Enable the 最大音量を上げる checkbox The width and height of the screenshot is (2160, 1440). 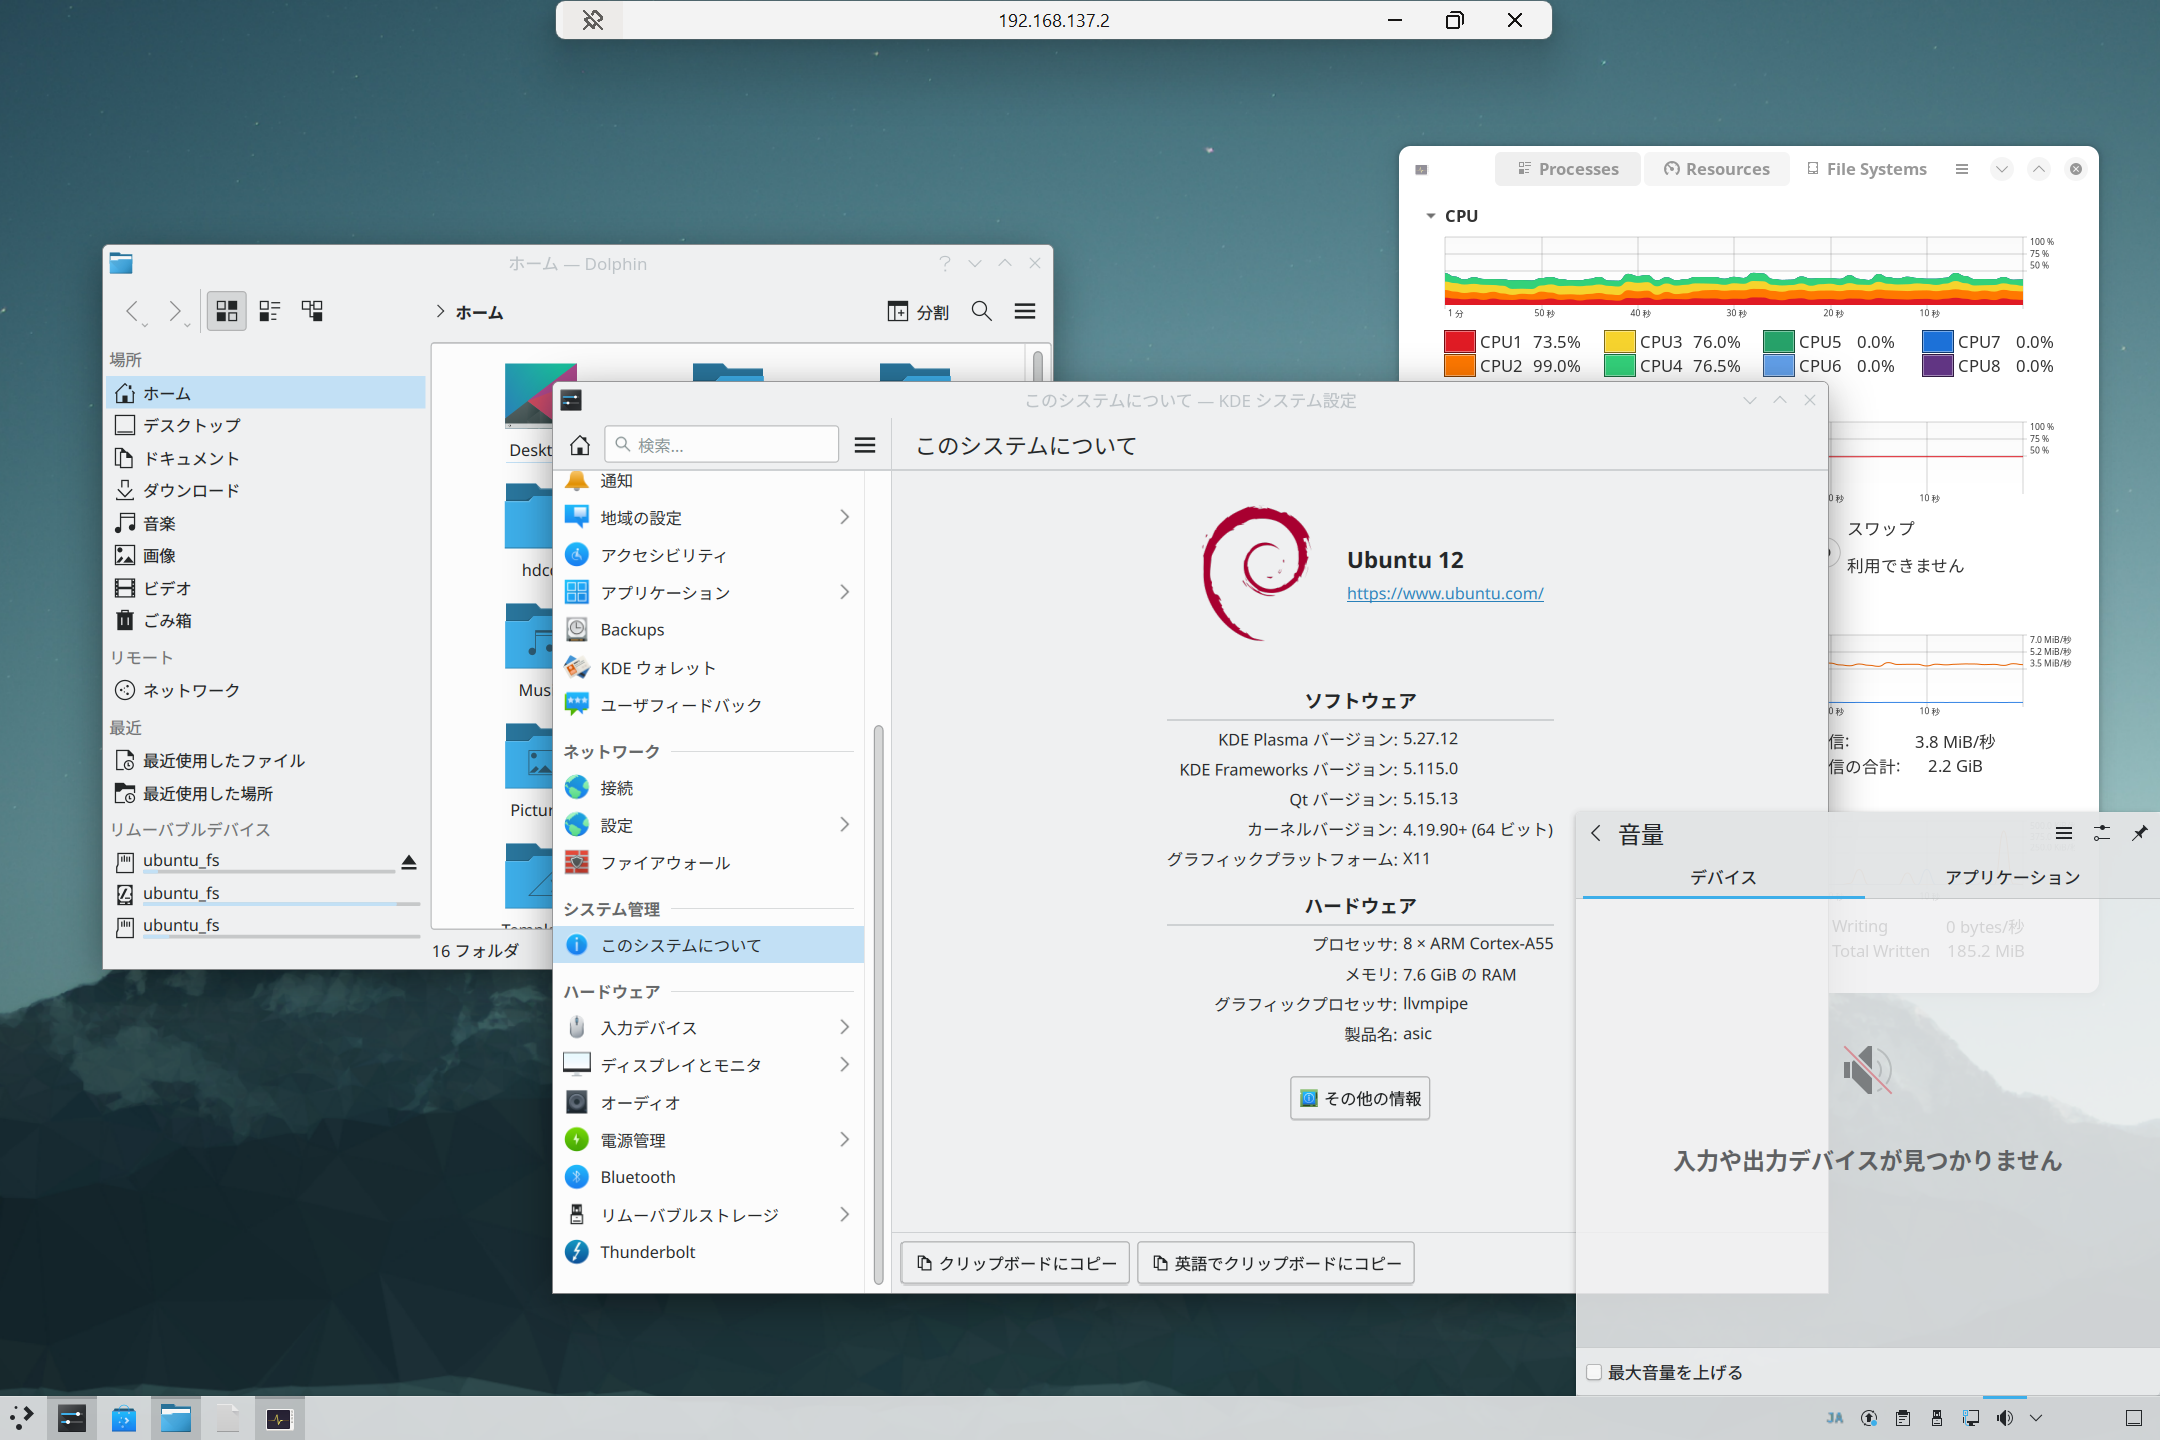point(1594,1372)
